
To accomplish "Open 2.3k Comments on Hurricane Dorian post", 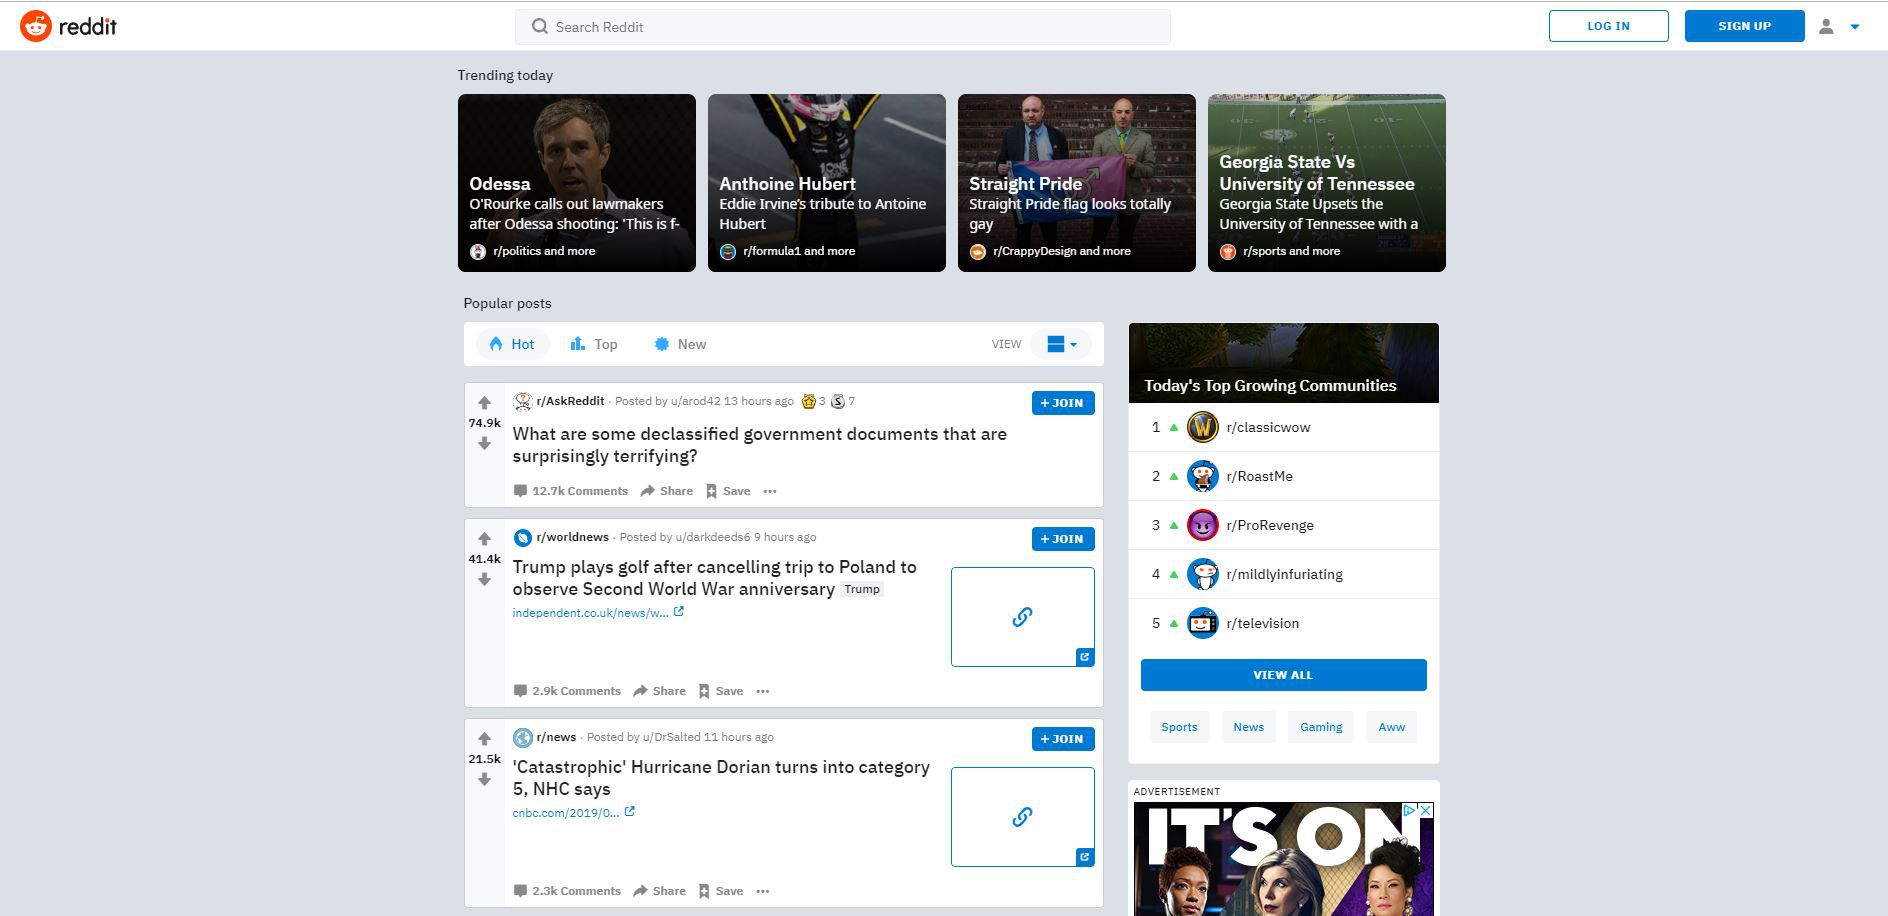I will 567,891.
